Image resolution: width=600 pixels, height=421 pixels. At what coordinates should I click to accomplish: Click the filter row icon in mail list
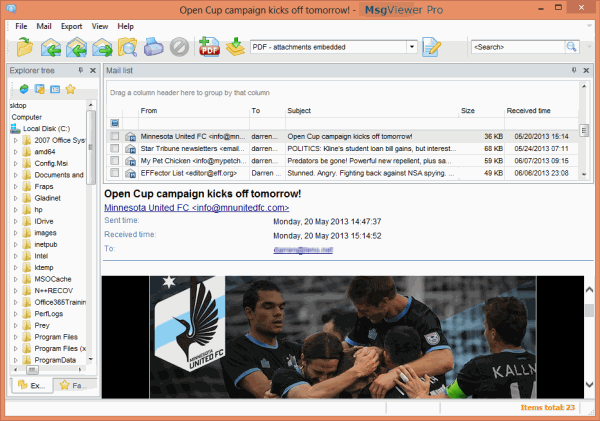[114, 123]
